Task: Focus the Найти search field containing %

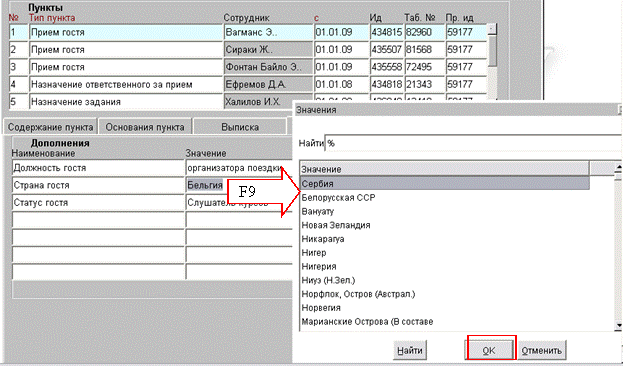Action: point(474,143)
